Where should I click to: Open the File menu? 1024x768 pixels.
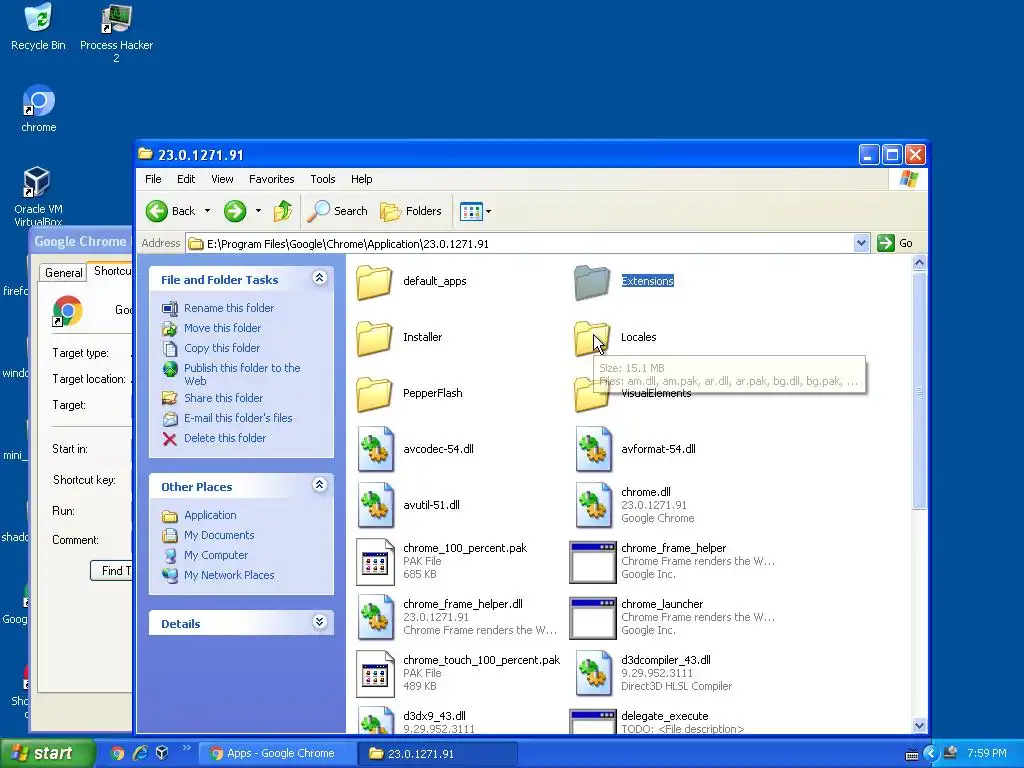(153, 179)
